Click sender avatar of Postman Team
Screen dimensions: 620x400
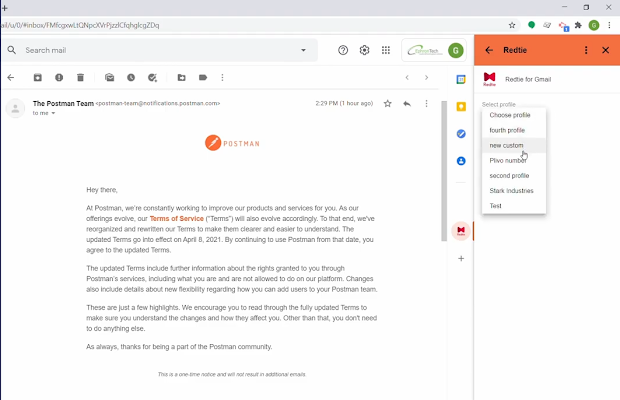point(15,108)
